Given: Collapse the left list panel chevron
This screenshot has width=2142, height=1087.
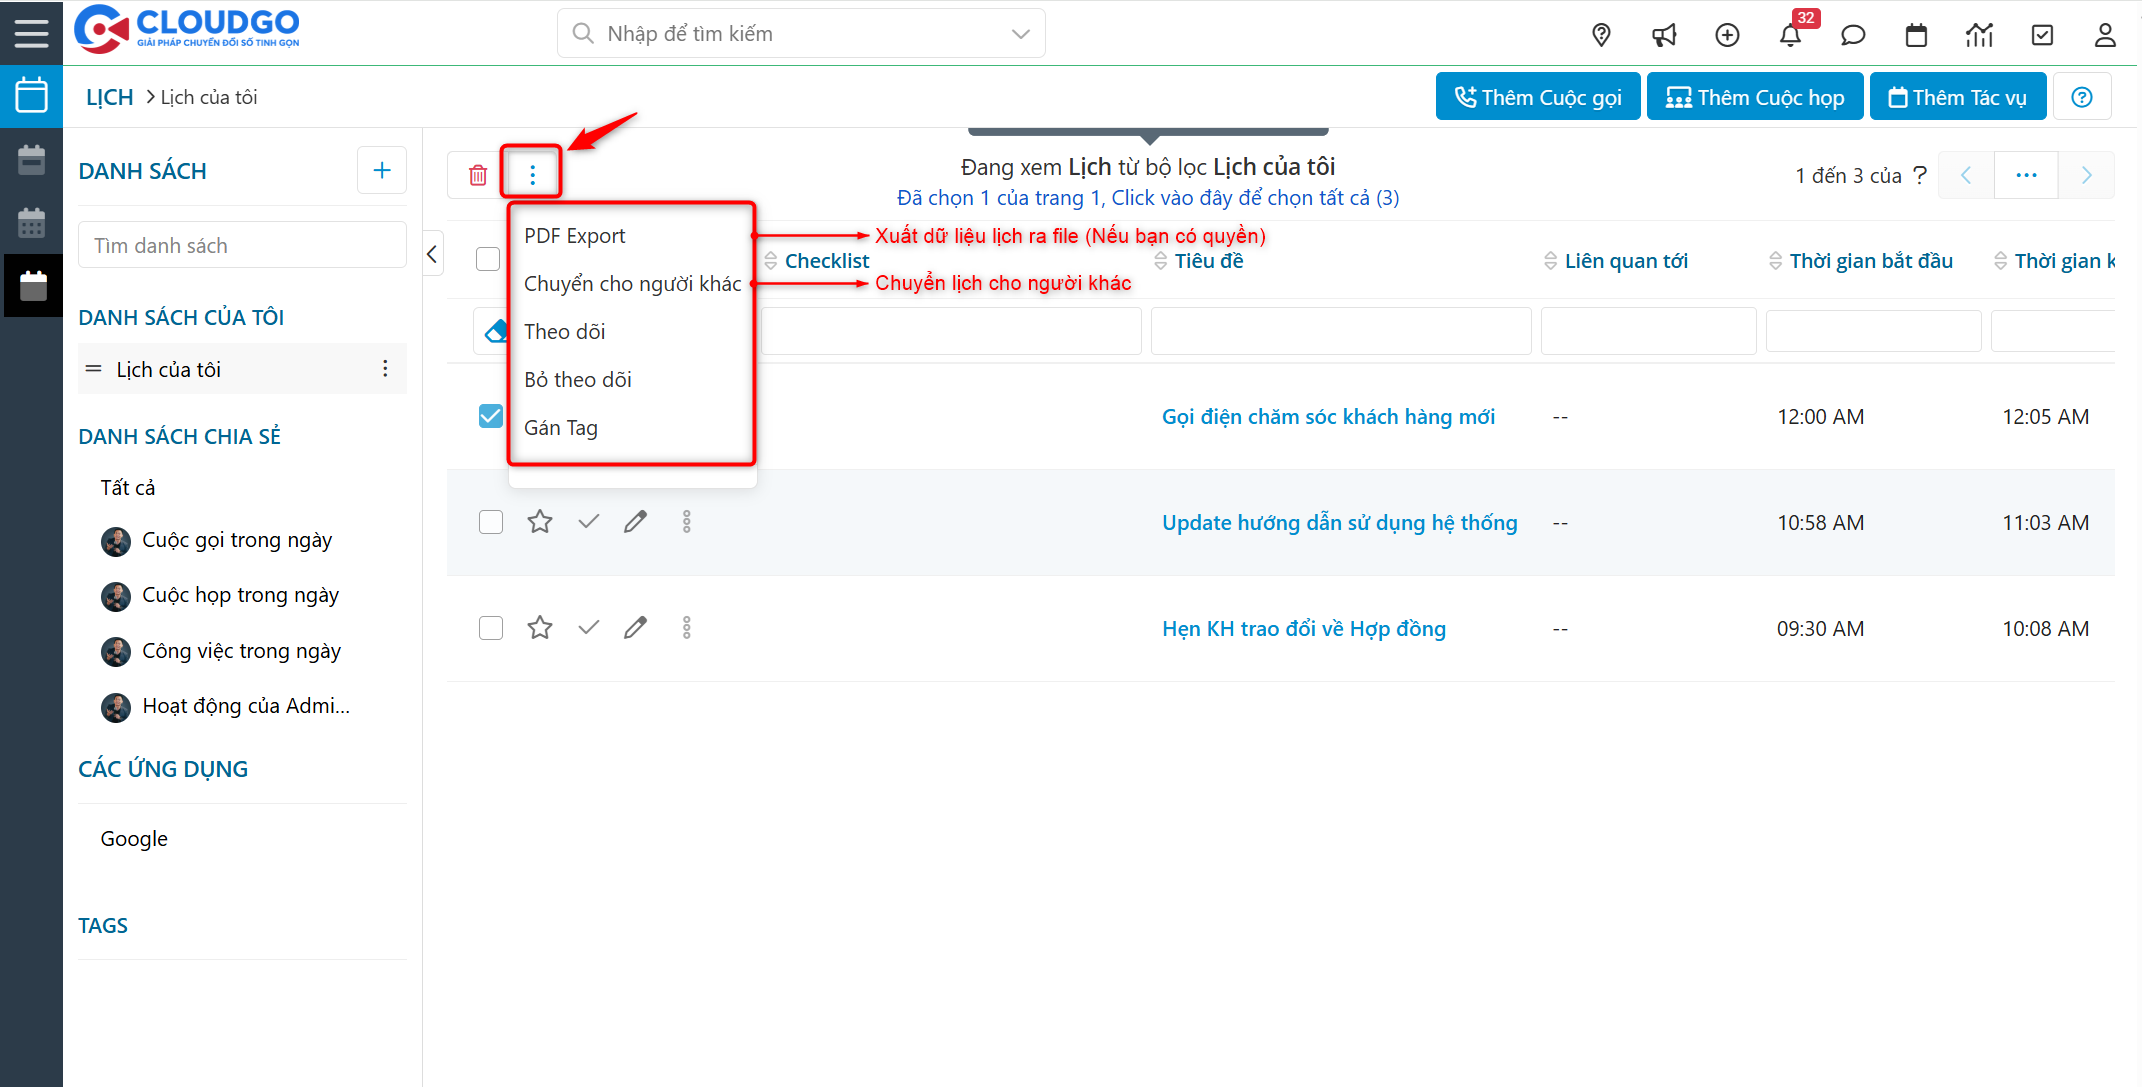Looking at the screenshot, I should [x=432, y=253].
